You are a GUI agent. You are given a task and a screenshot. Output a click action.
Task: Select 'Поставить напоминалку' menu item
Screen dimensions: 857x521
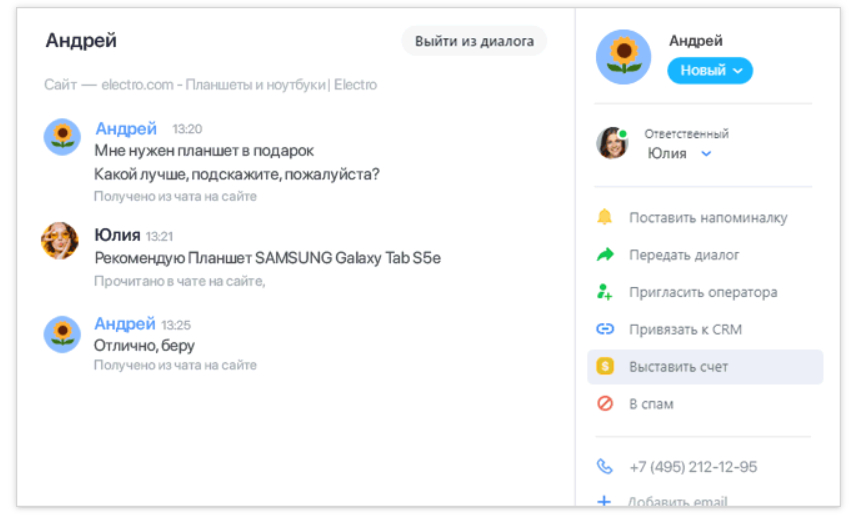708,217
